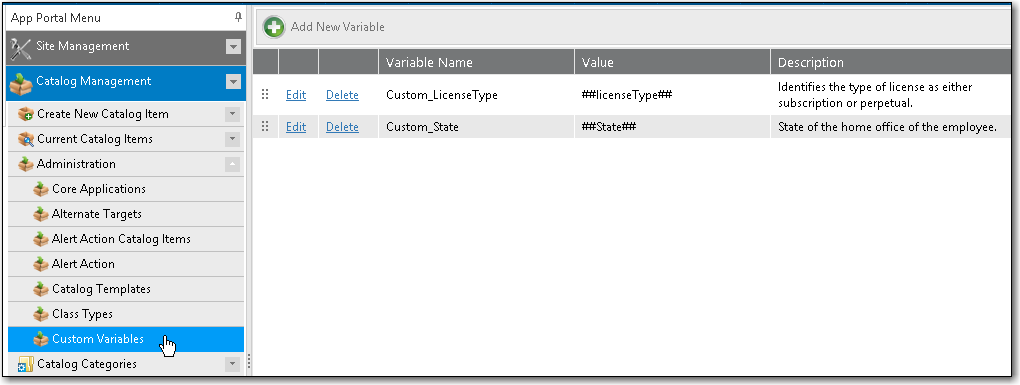This screenshot has width=1020, height=385.
Task: Collapse the Catalog Management section arrow
Action: (233, 82)
